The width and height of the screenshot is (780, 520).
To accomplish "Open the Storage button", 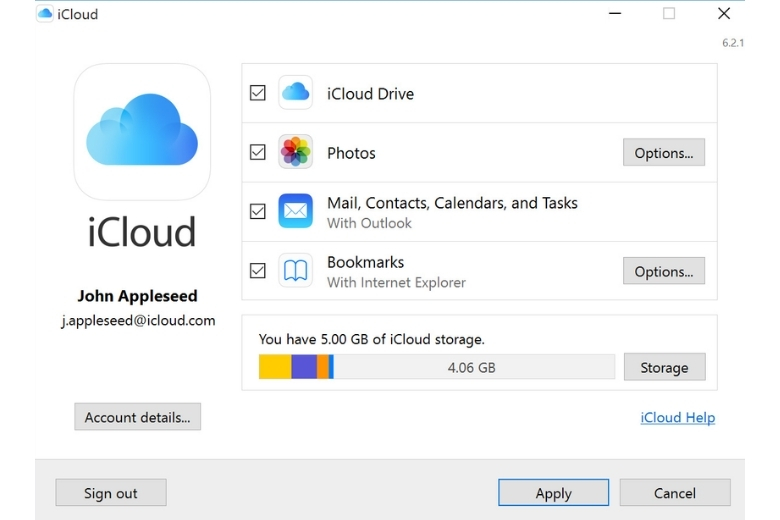I will click(665, 367).
